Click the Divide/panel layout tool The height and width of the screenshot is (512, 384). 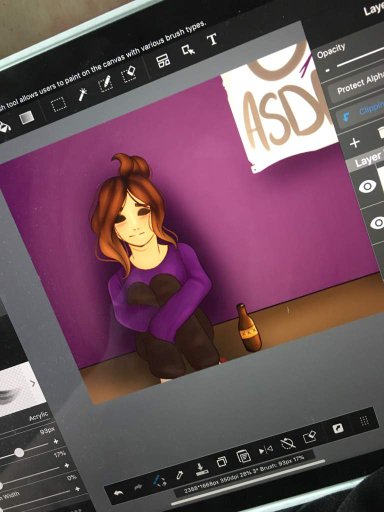click(x=163, y=61)
